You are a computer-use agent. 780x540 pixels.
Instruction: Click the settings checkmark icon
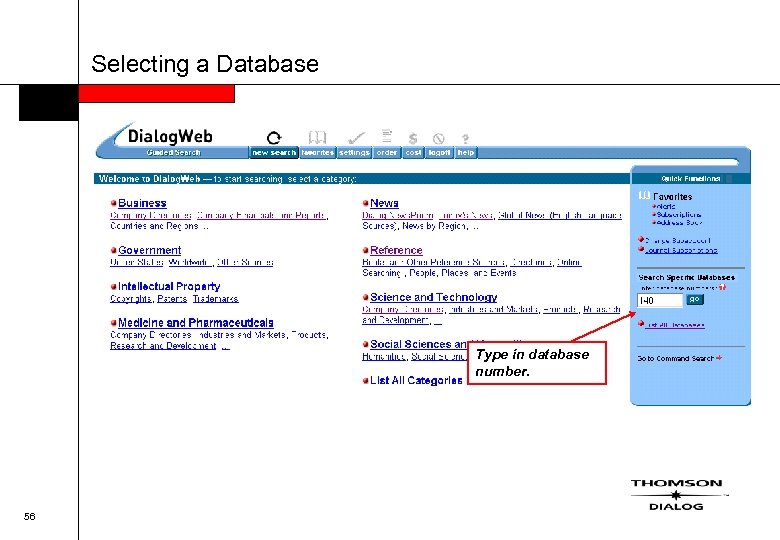(x=356, y=138)
